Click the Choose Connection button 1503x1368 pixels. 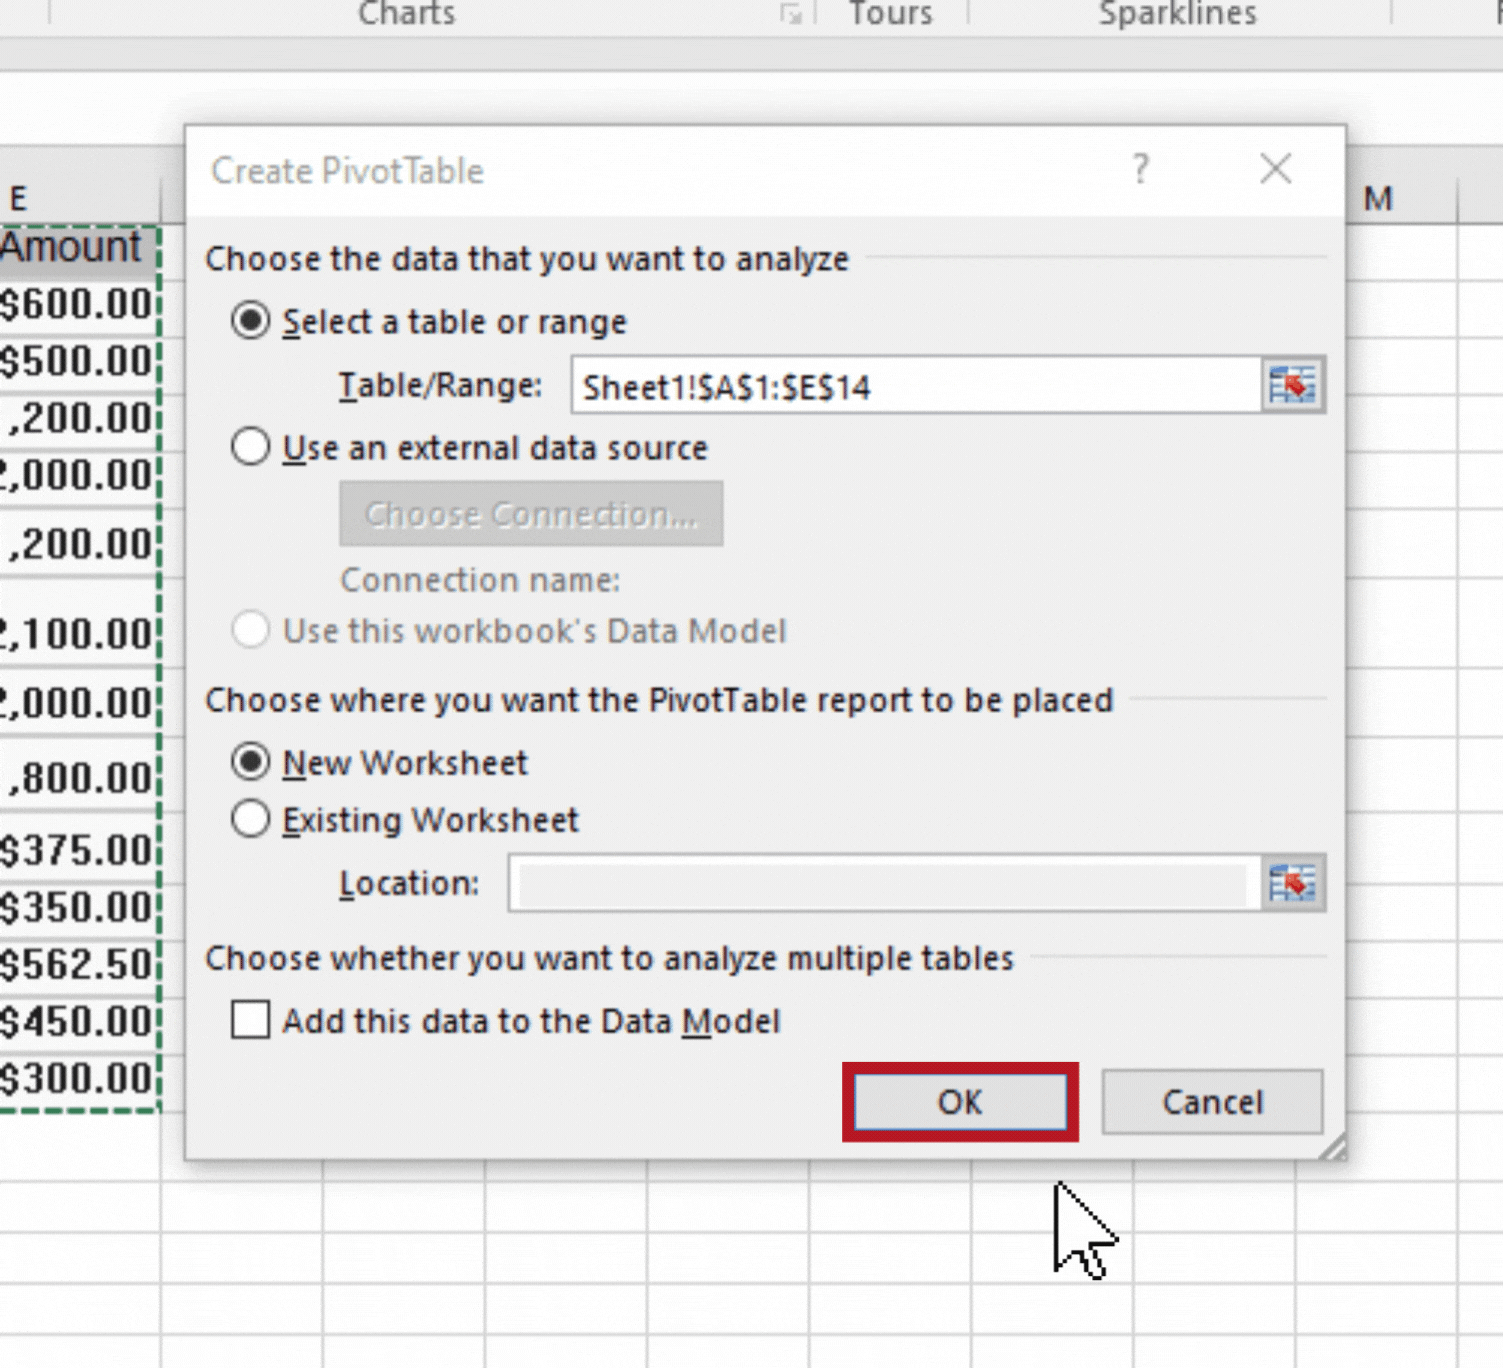531,514
